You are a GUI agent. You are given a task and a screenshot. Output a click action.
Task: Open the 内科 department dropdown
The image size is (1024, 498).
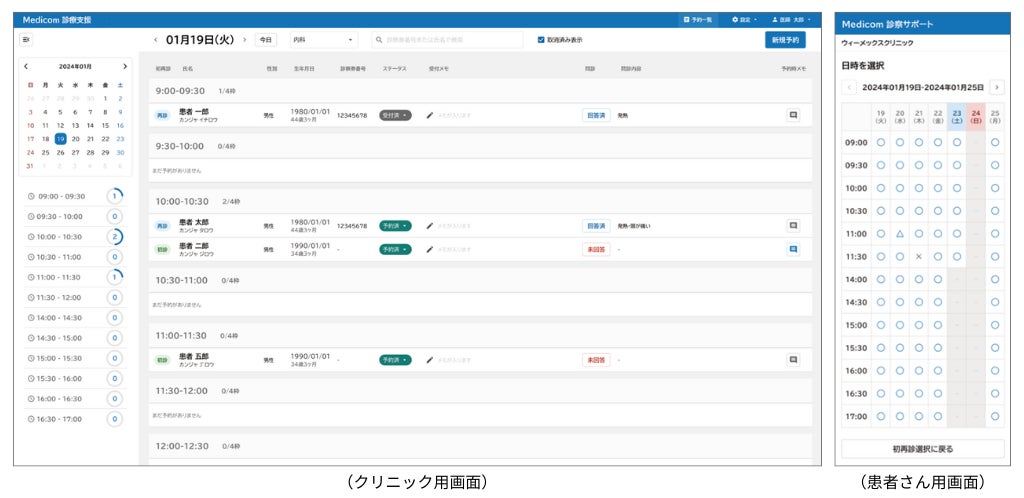tap(324, 40)
